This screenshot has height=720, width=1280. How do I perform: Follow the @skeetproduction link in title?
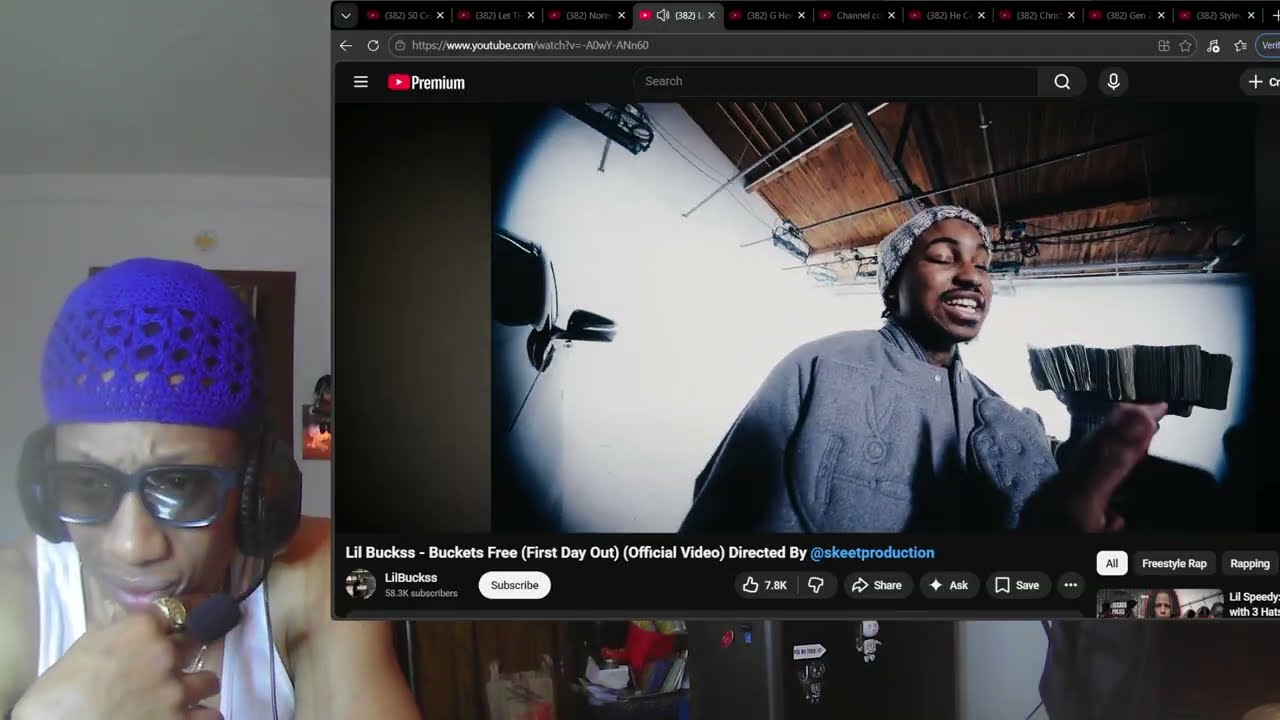tap(872, 552)
